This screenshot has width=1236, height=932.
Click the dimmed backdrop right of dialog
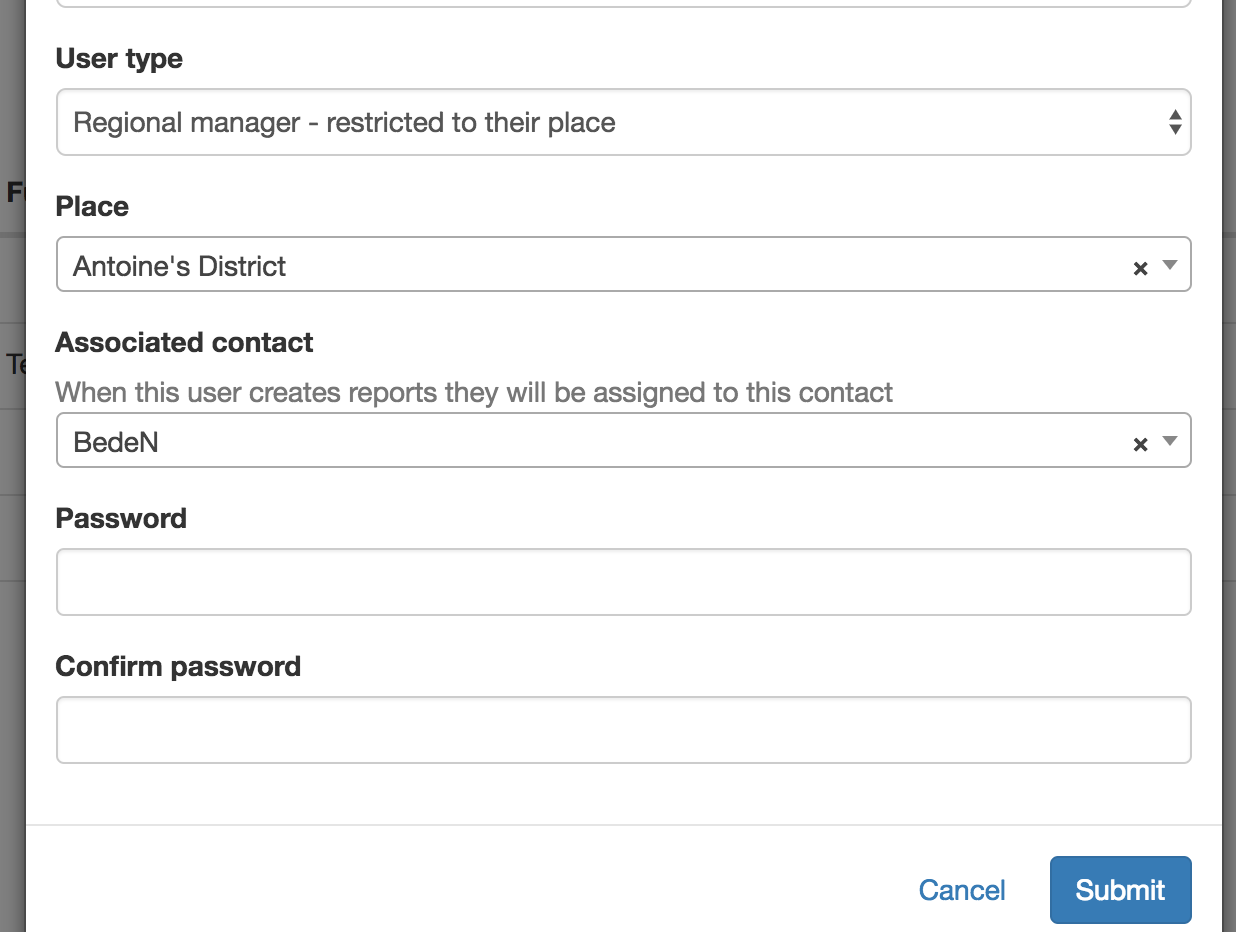pos(1229,500)
